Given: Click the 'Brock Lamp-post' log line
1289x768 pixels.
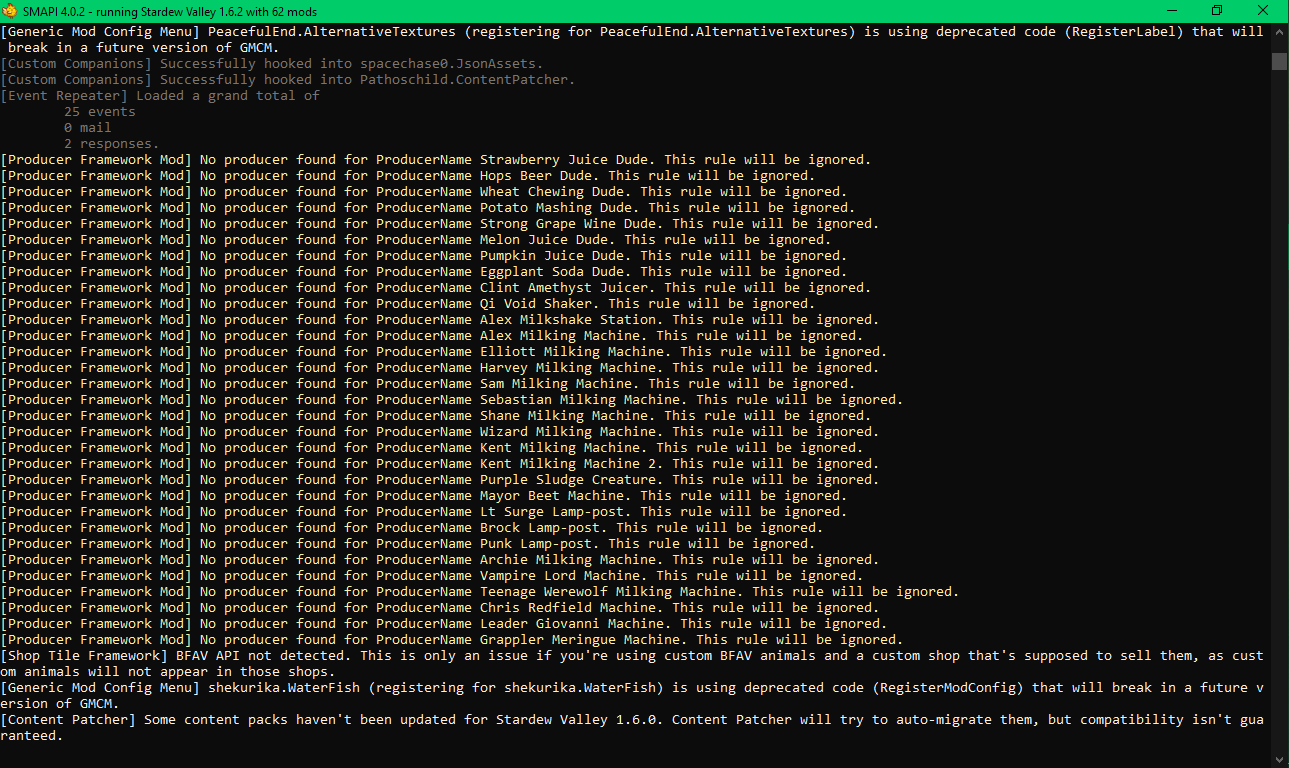Looking at the screenshot, I should (412, 528).
